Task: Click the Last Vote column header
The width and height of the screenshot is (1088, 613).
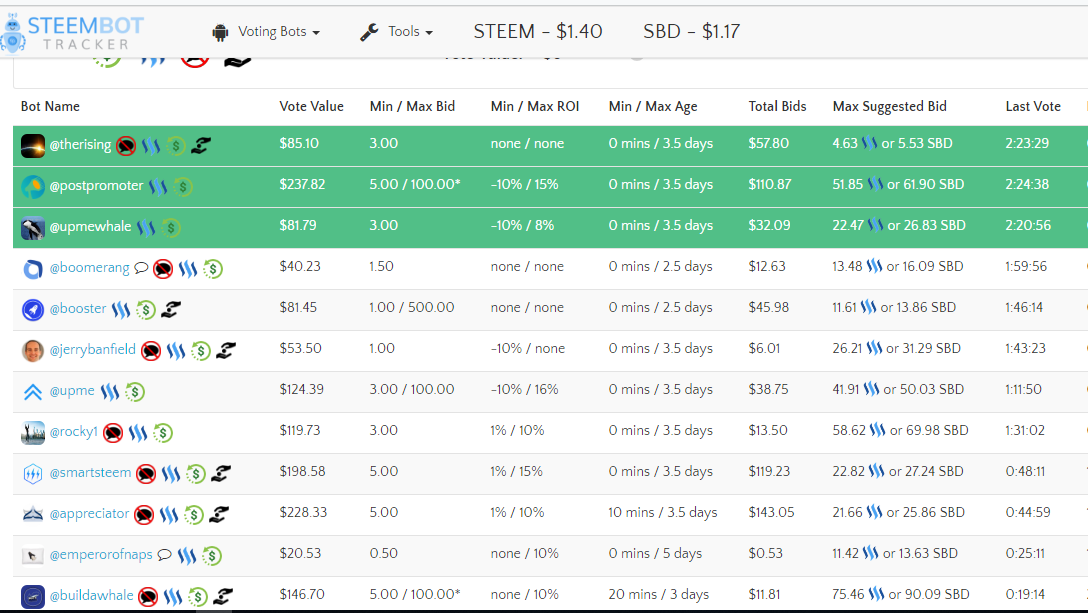Action: coord(1033,106)
